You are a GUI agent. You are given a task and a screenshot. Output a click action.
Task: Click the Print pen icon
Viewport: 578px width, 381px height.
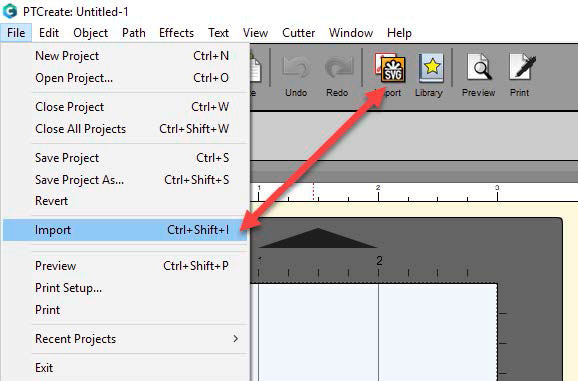(x=522, y=67)
